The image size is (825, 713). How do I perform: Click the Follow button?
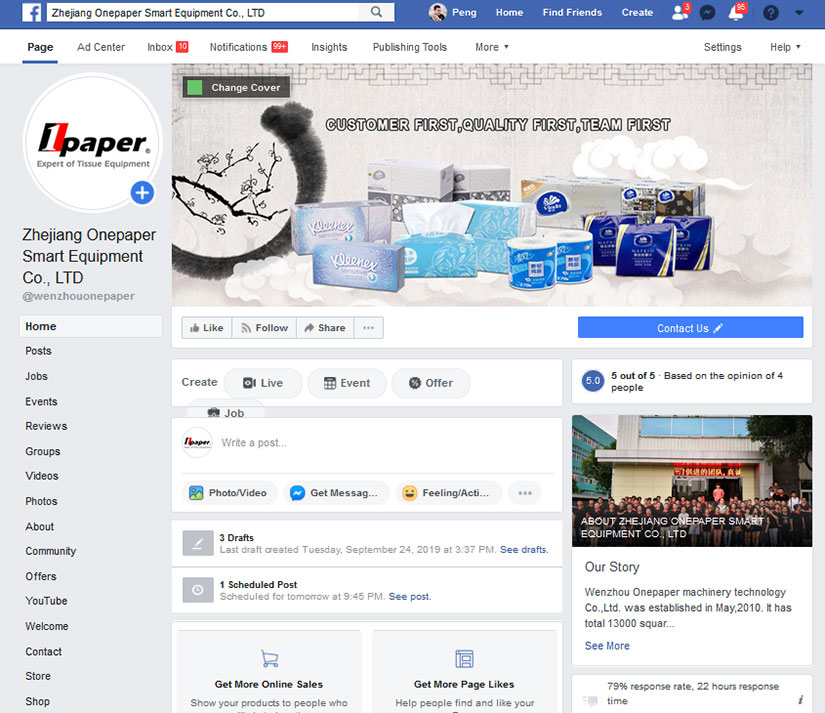tap(264, 328)
